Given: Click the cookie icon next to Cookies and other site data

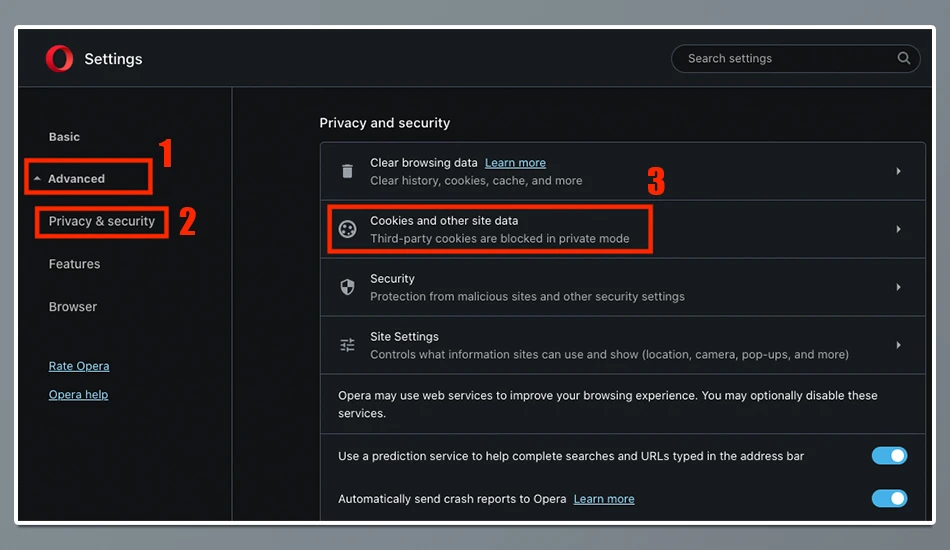Looking at the screenshot, I should (x=347, y=229).
